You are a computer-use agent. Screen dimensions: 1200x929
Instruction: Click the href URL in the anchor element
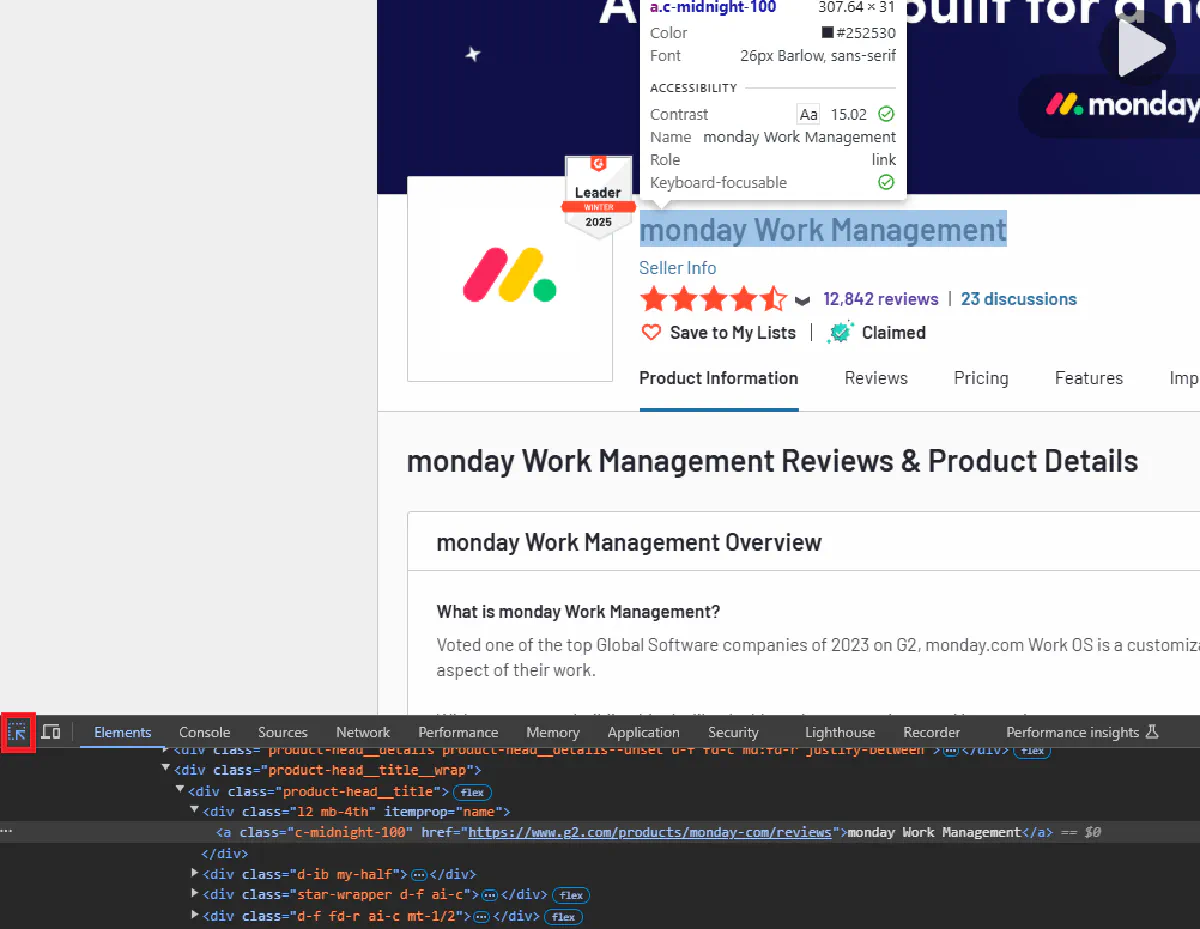[650, 832]
